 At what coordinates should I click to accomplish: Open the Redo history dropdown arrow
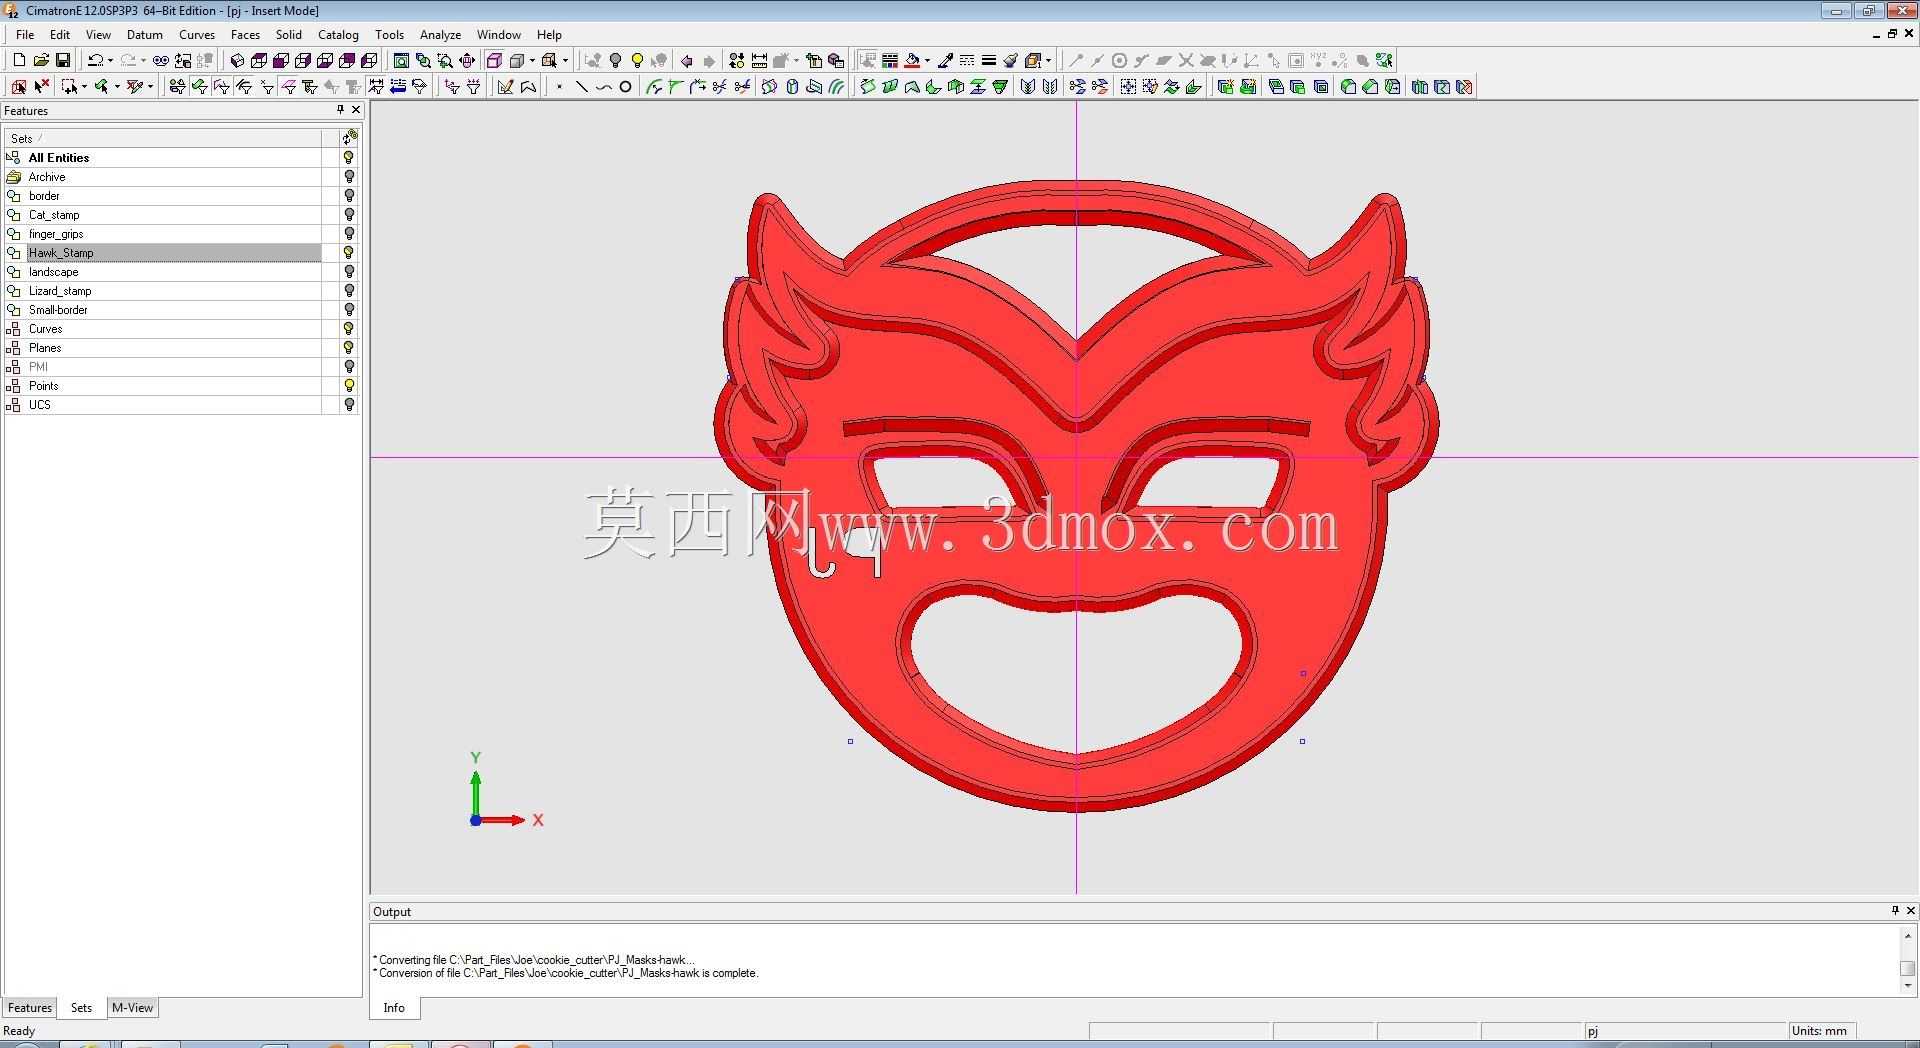coord(143,60)
